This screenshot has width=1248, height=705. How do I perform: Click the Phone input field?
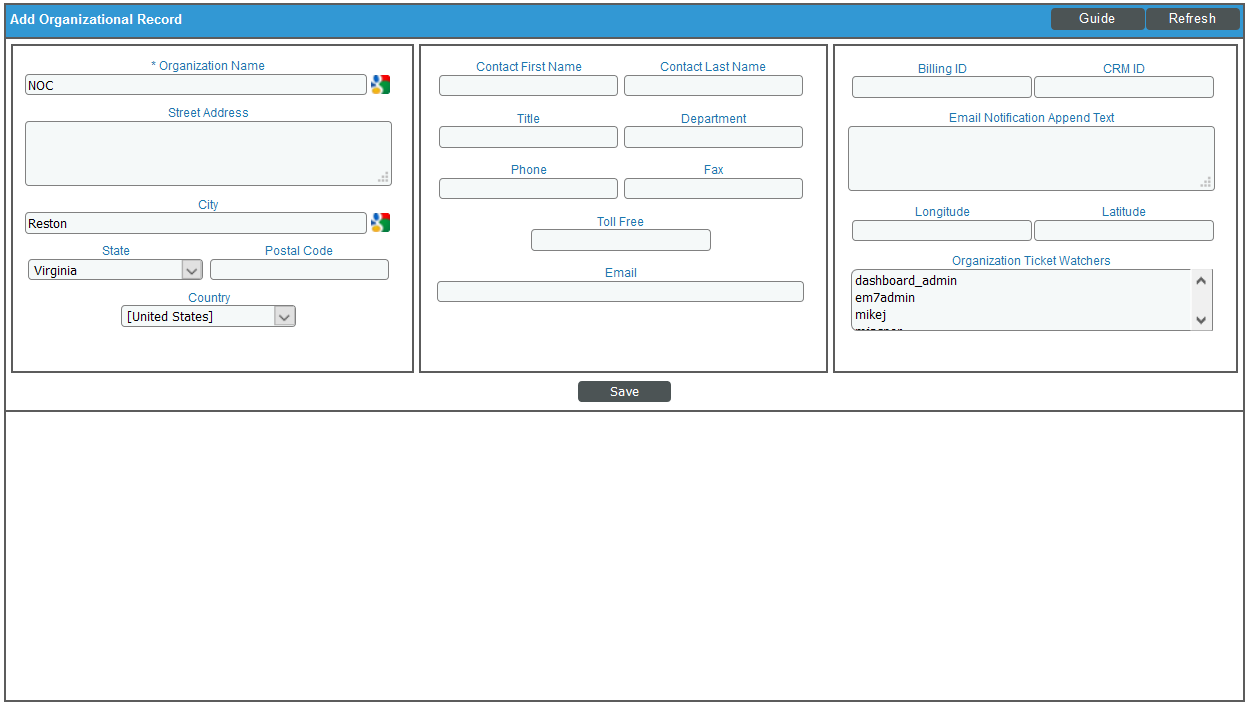coord(528,189)
